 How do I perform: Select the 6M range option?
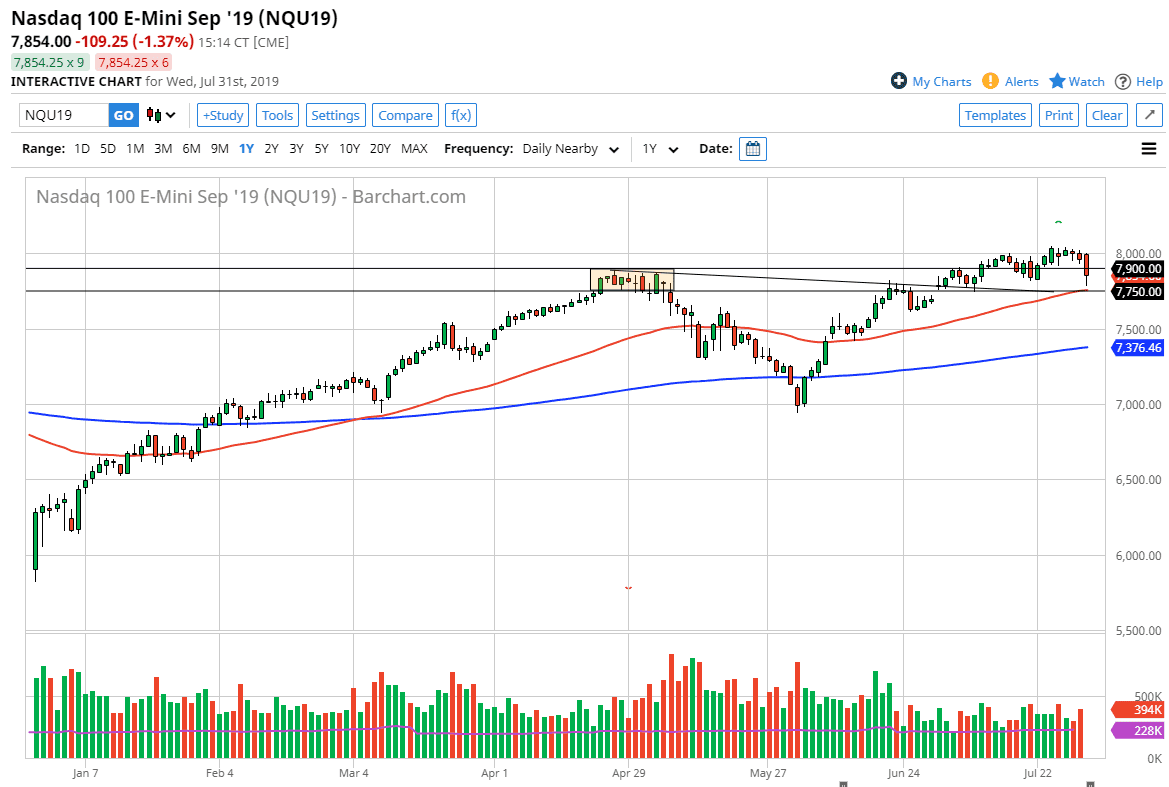(191, 148)
